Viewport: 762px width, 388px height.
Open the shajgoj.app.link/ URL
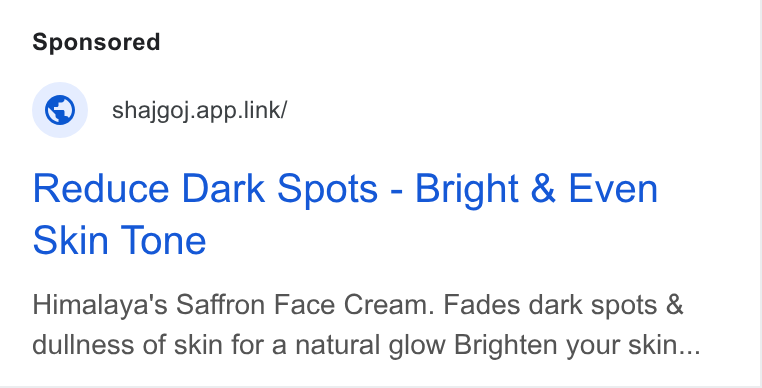tap(199, 110)
